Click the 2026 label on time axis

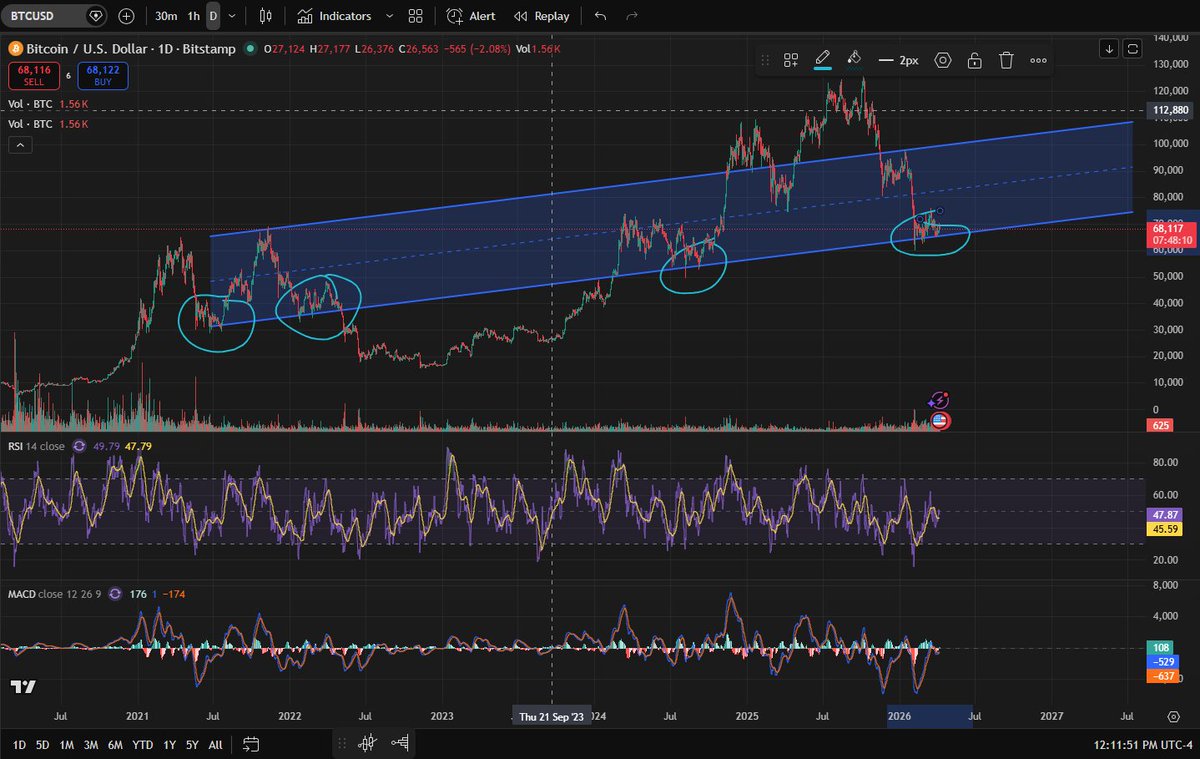click(900, 716)
